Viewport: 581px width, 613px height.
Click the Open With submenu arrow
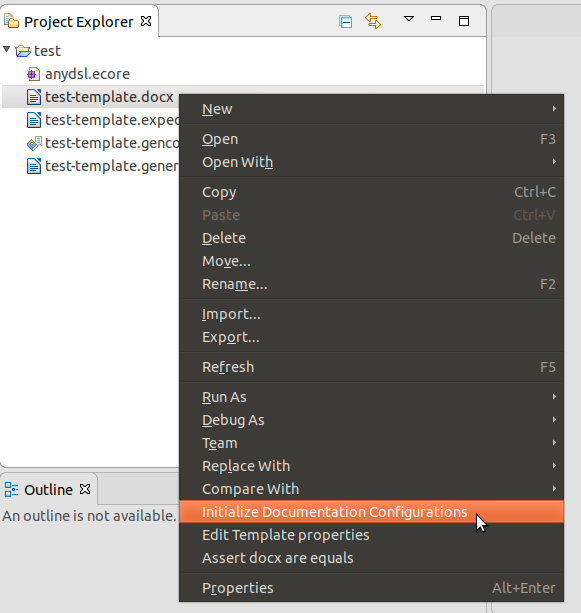[554, 161]
